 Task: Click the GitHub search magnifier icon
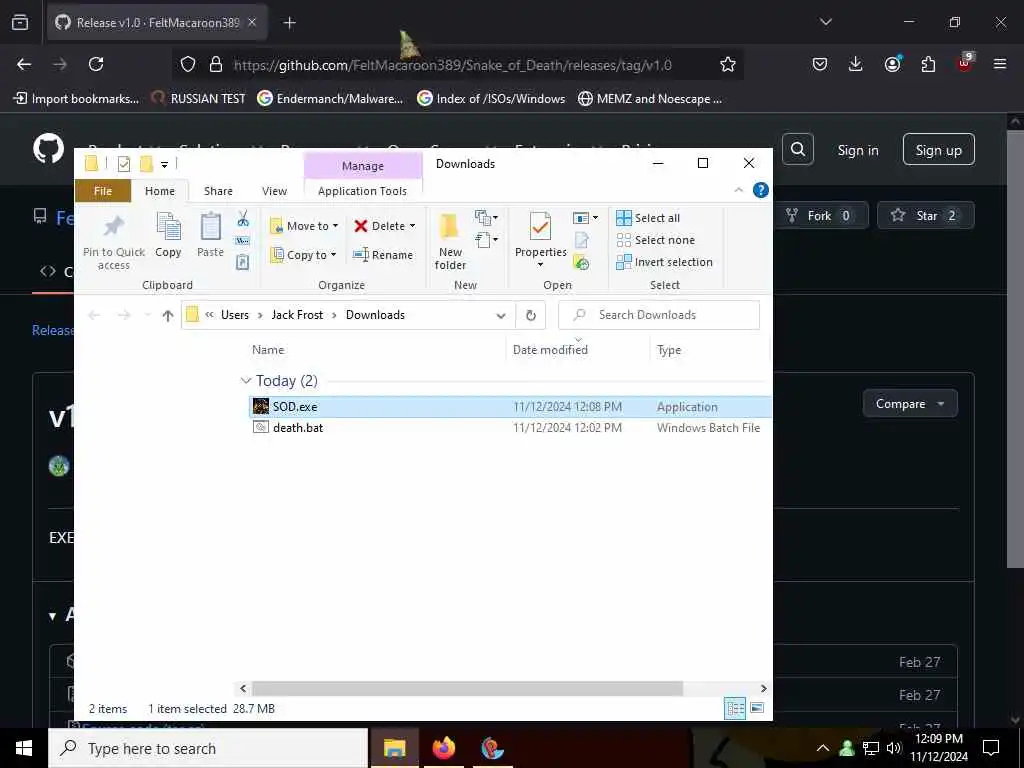pos(798,150)
